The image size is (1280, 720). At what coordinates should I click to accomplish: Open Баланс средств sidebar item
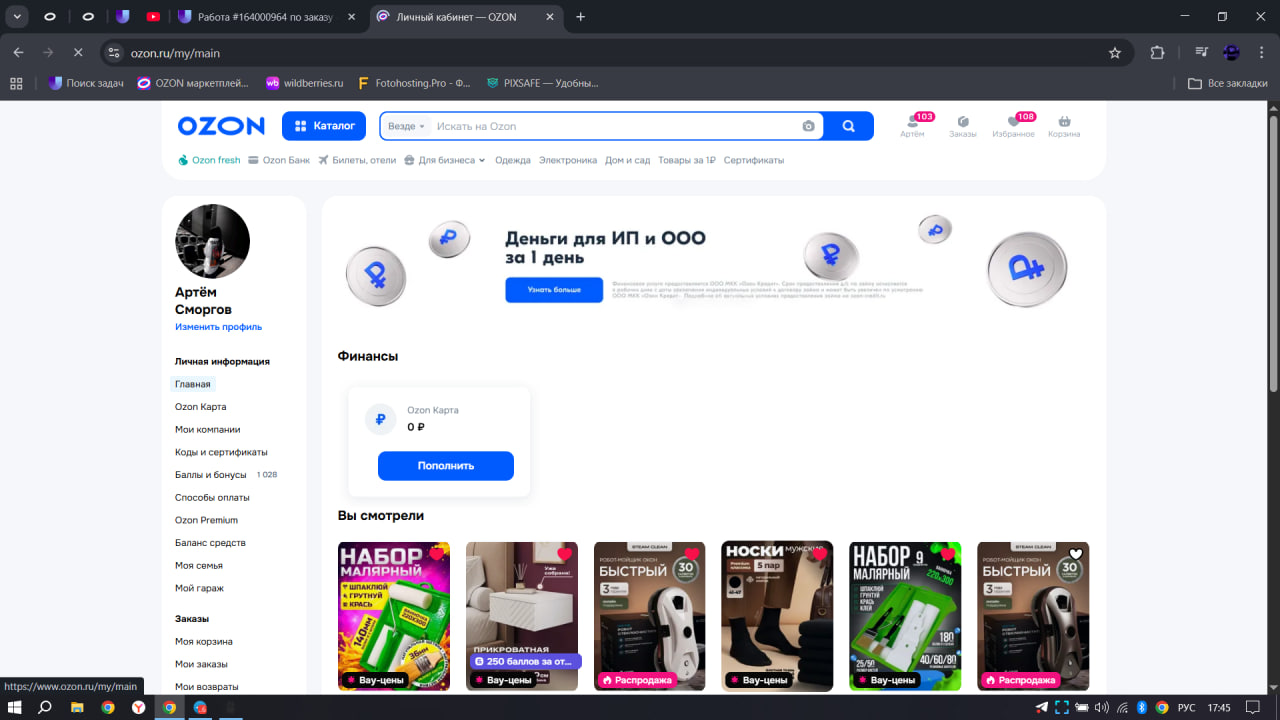click(210, 543)
